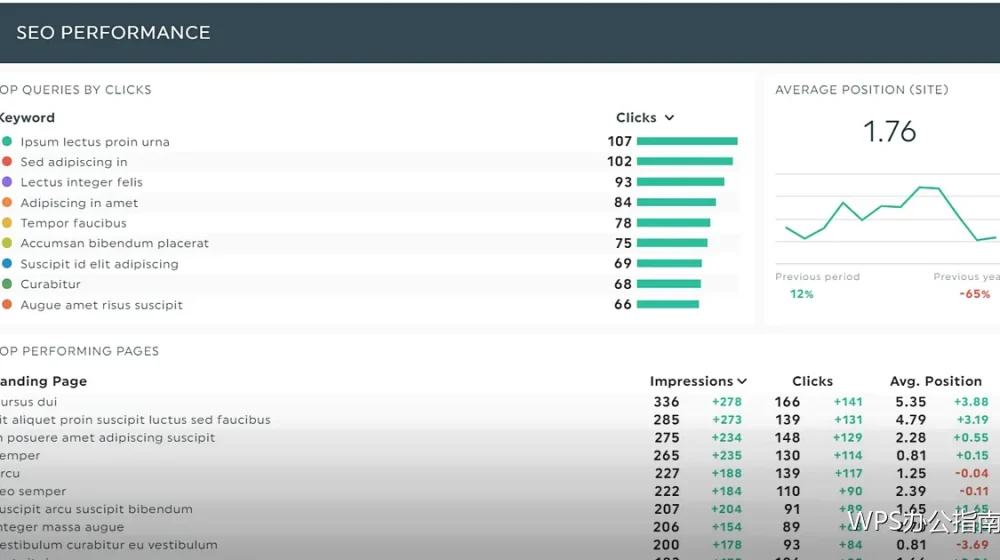Viewport: 1000px width, 560px height.
Task: Select keyword Curabitur
Action: (50, 284)
